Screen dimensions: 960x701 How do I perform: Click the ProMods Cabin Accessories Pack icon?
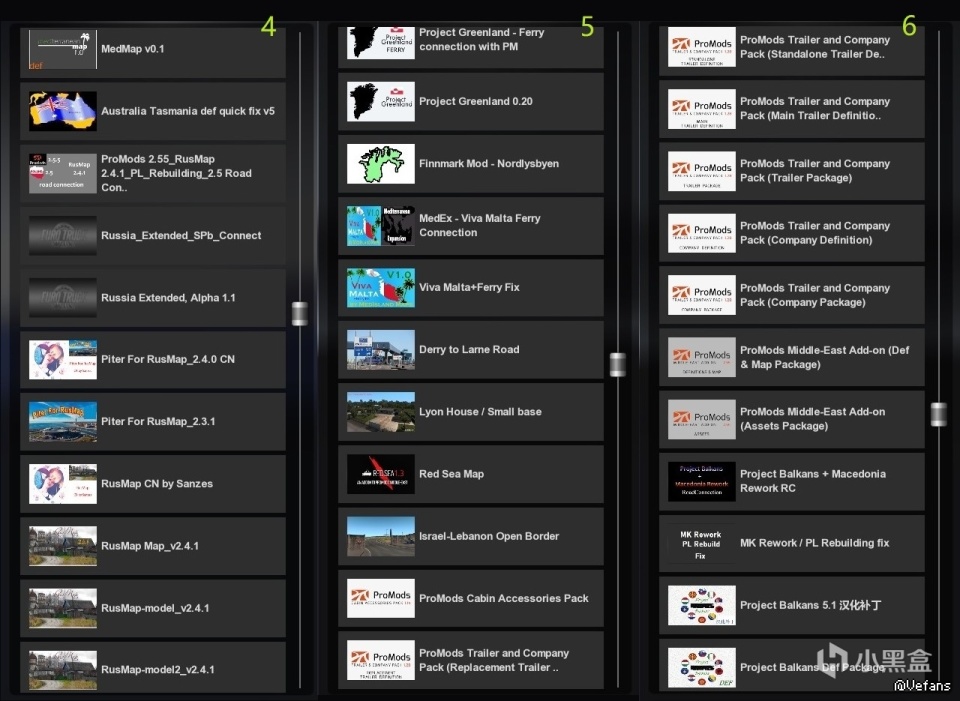point(381,599)
